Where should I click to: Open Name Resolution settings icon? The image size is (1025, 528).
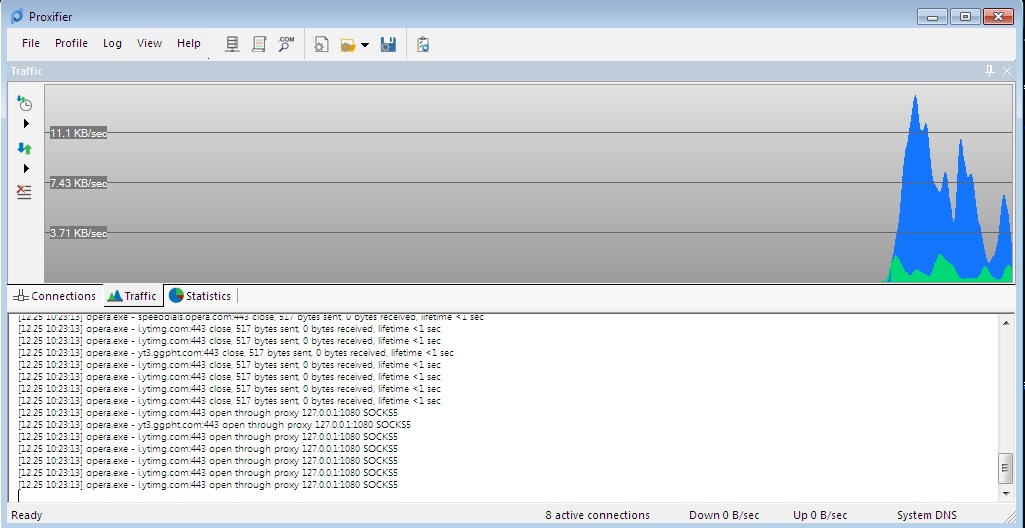286,44
